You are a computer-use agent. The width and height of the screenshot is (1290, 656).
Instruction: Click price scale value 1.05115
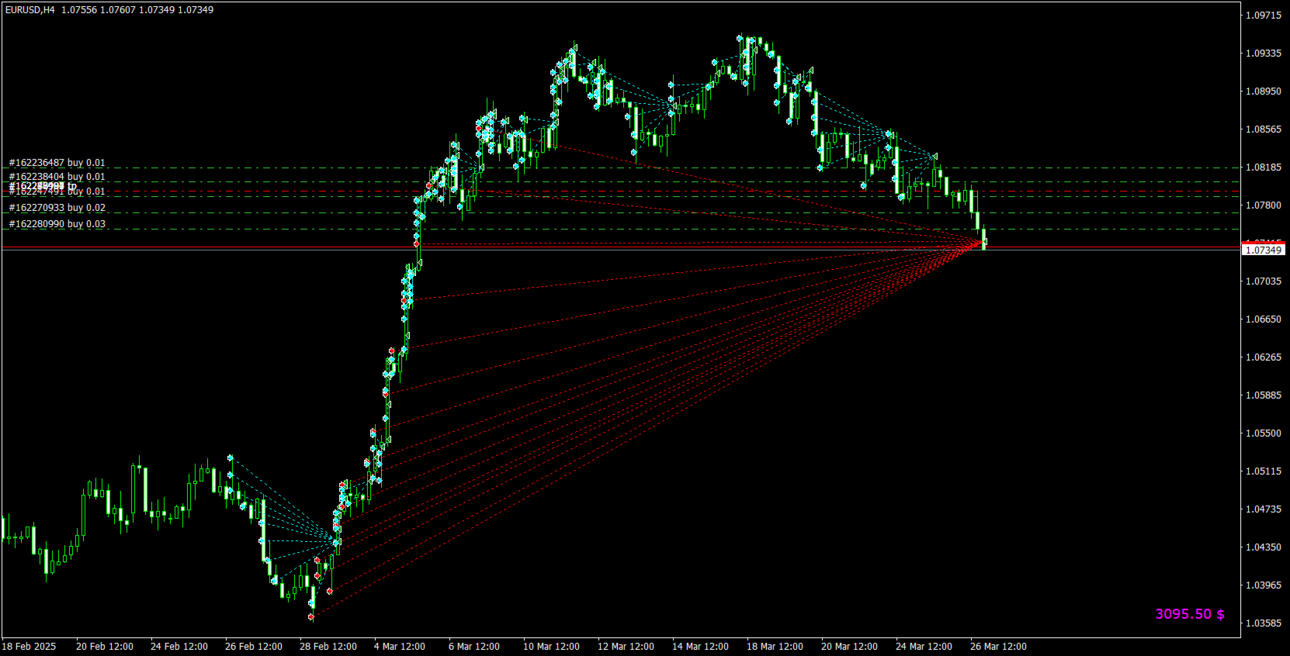click(1264, 471)
